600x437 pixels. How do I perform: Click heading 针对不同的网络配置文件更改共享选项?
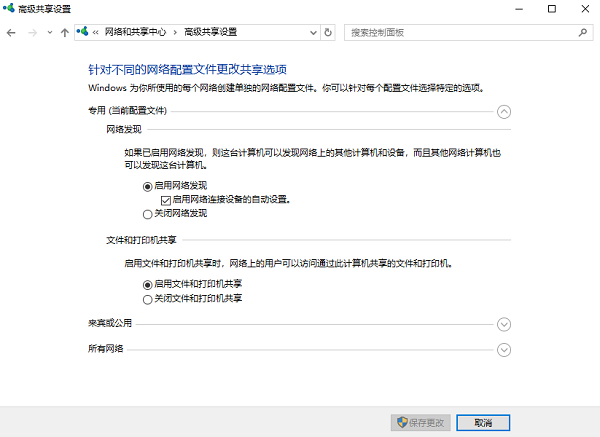pos(188,69)
